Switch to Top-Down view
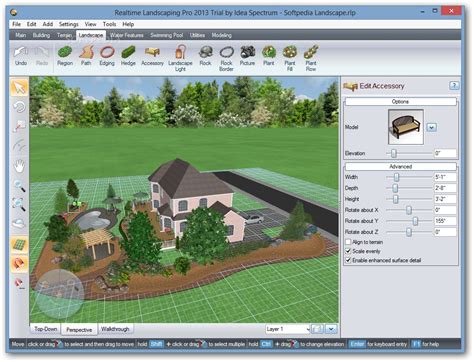474x362 pixels. tap(46, 329)
